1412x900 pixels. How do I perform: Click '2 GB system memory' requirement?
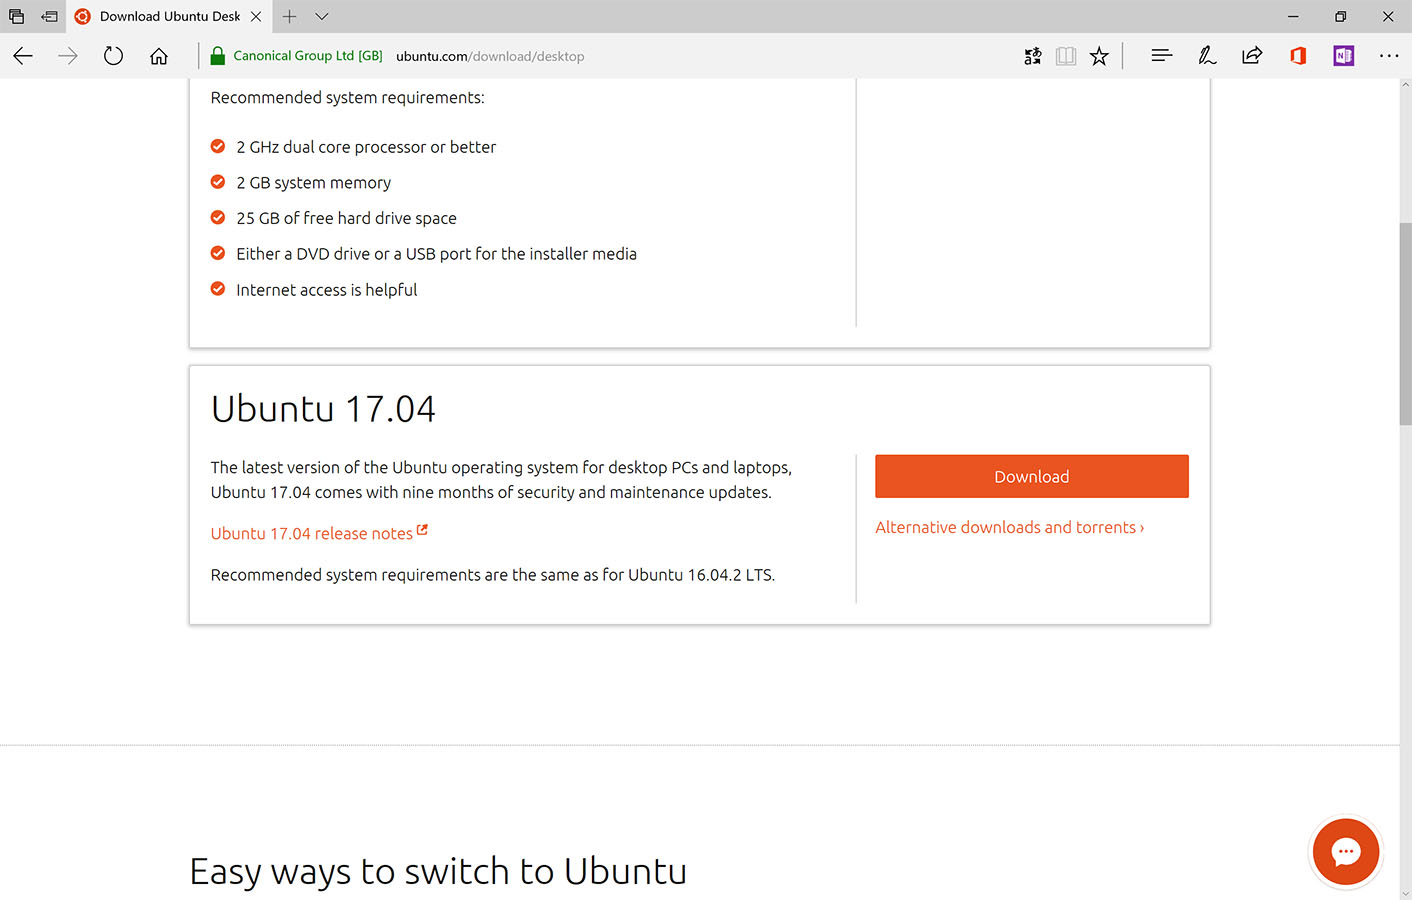[x=313, y=183]
